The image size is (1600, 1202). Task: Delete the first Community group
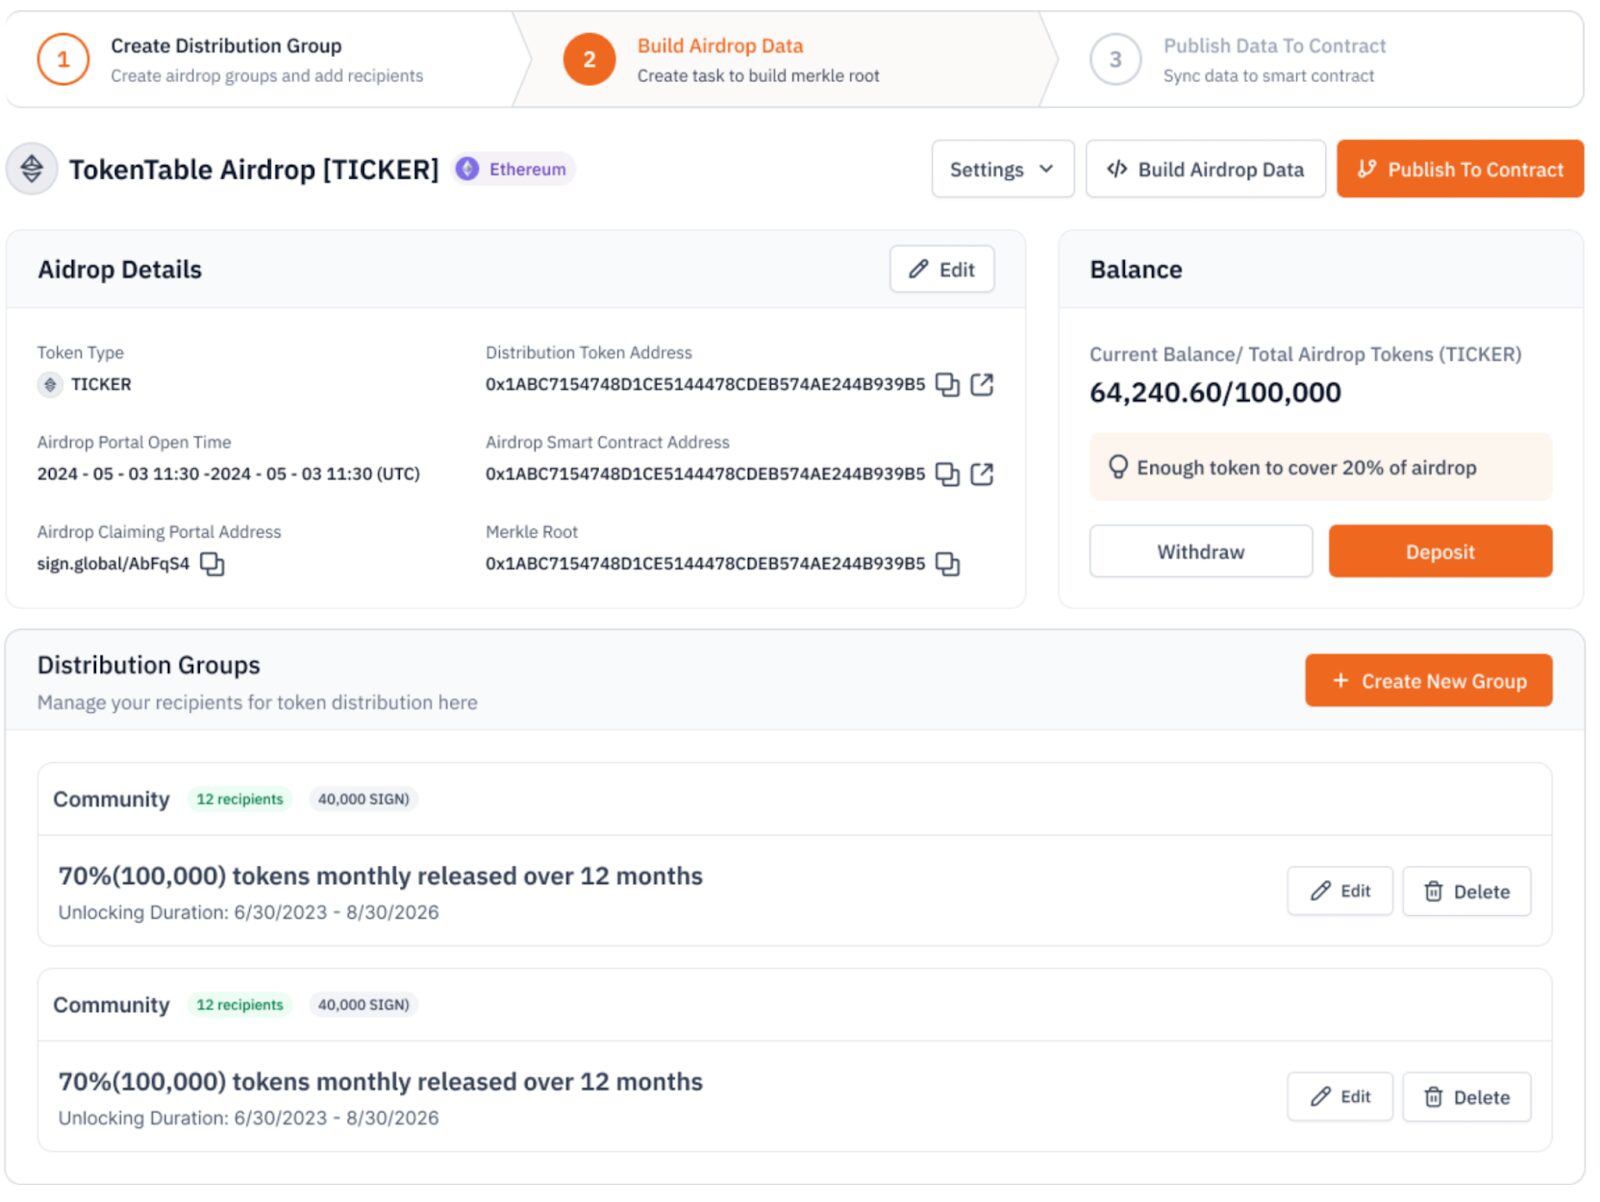coord(1466,891)
